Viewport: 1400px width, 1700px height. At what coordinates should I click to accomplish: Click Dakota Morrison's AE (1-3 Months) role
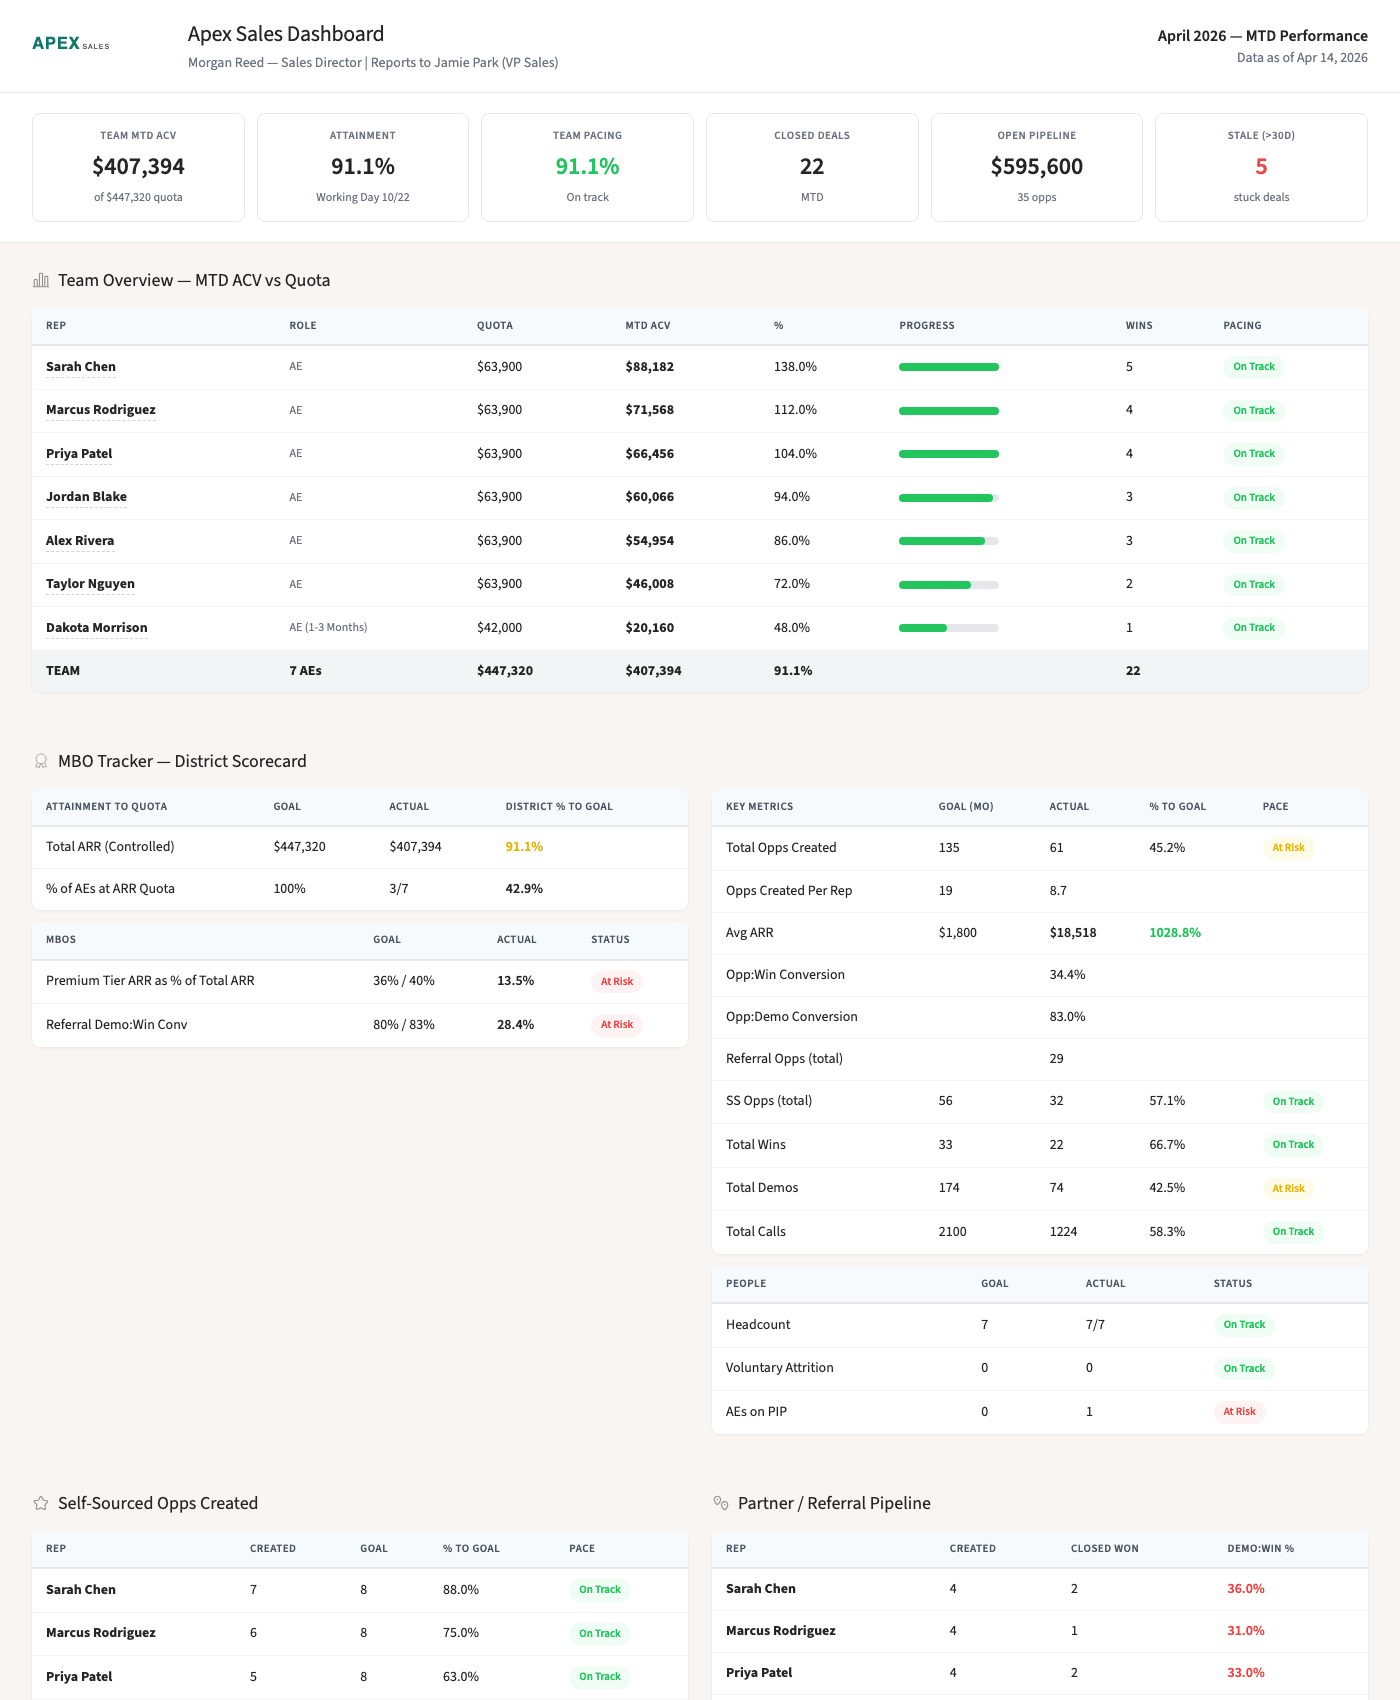328,628
